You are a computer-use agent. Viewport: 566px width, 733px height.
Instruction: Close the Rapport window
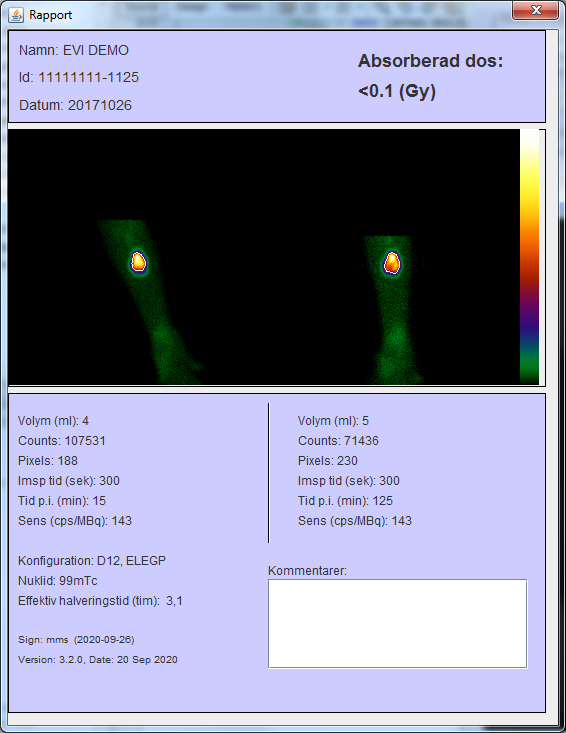click(536, 10)
